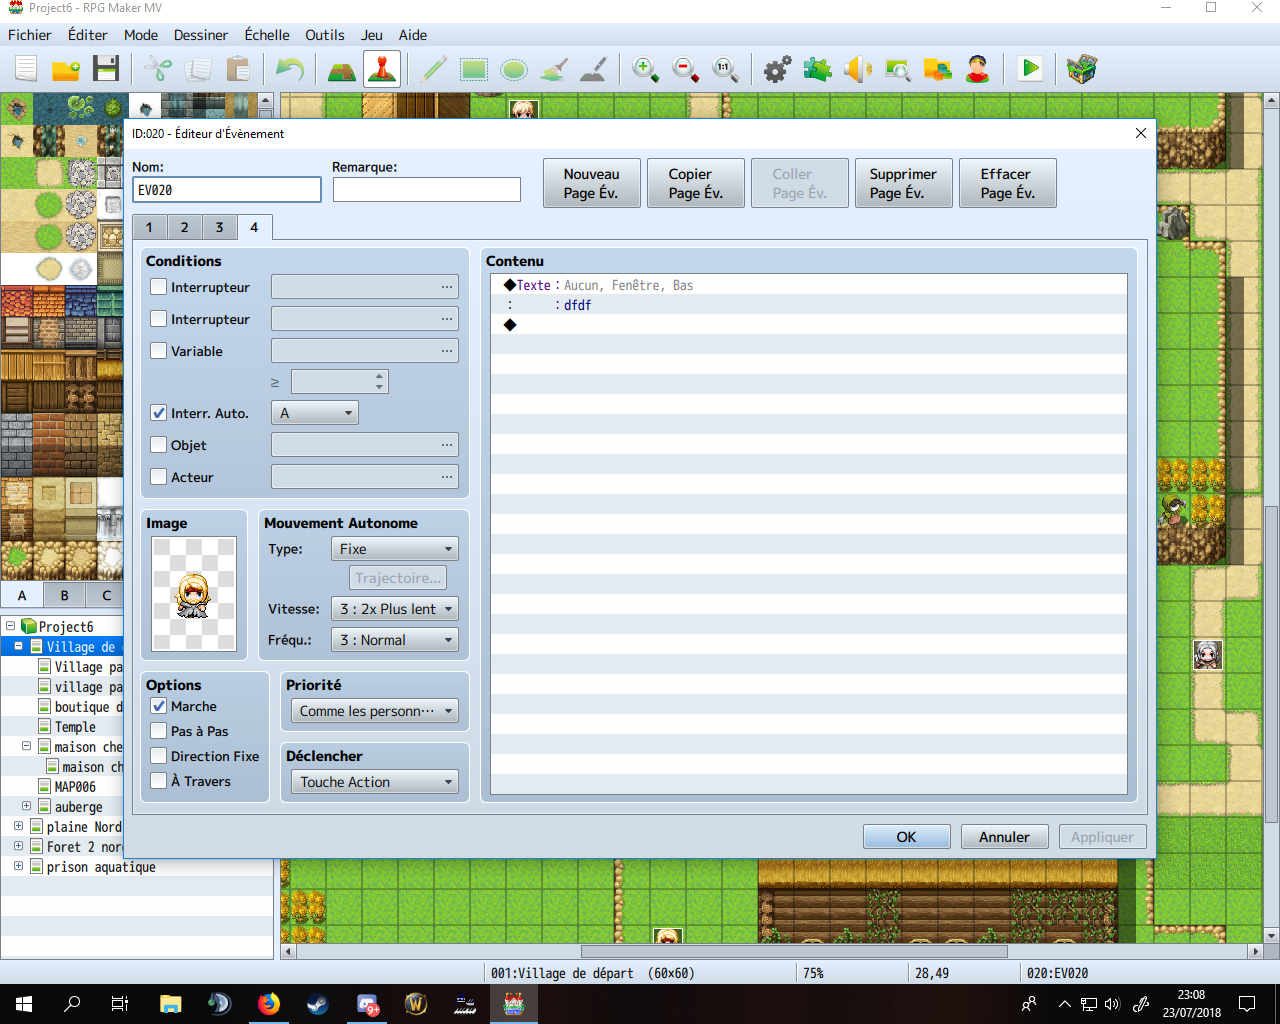Open the Vitesse speed dropdown

[395, 609]
